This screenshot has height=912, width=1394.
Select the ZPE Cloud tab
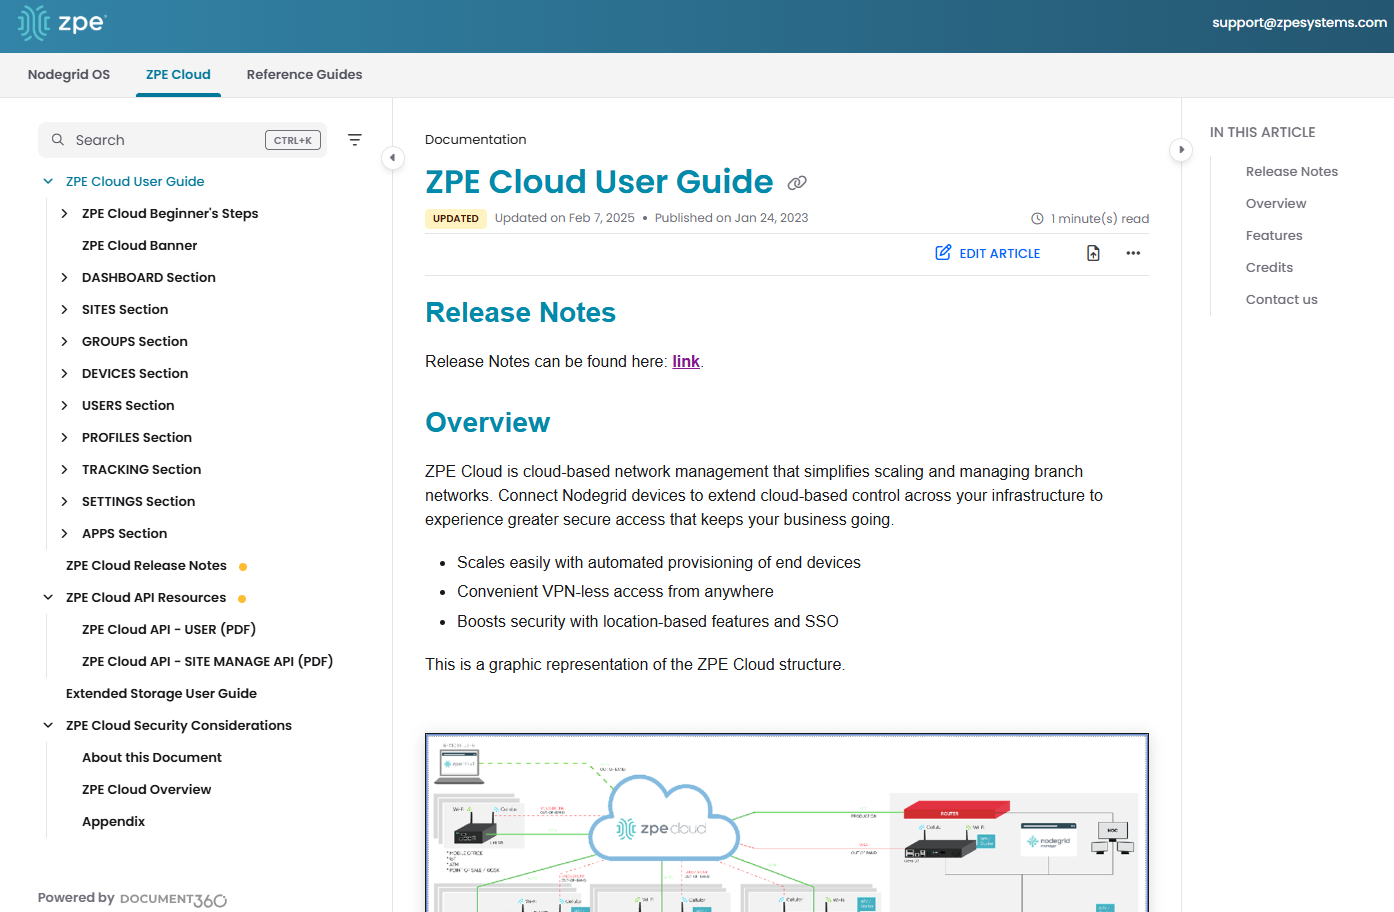click(x=178, y=74)
